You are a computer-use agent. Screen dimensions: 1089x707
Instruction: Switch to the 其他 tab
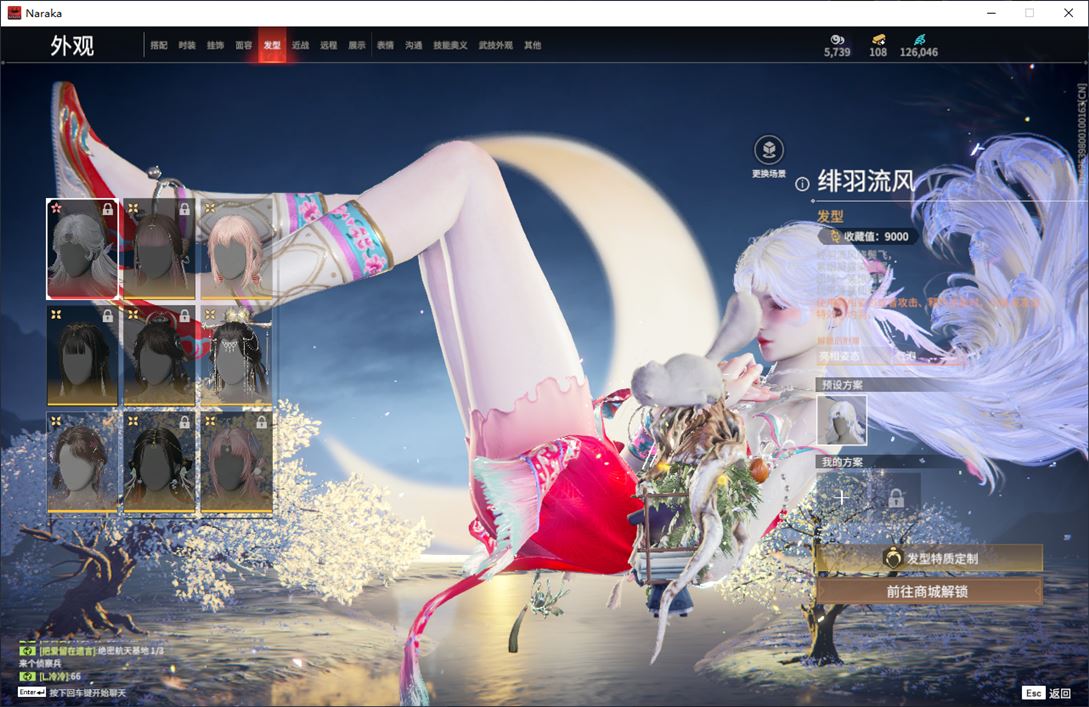pyautogui.click(x=533, y=45)
